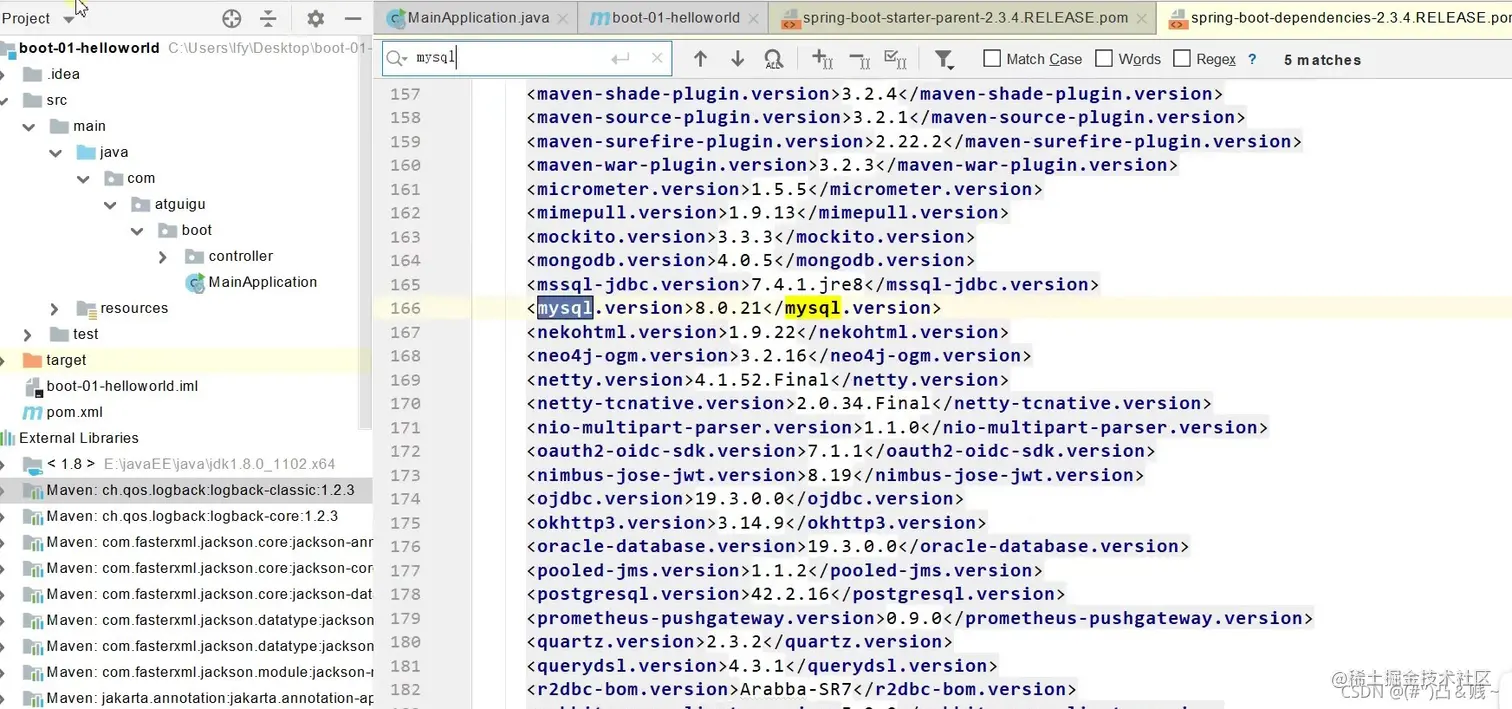Click line number 175 in gutter
Viewport: 1512px width, 709px height.
point(405,523)
